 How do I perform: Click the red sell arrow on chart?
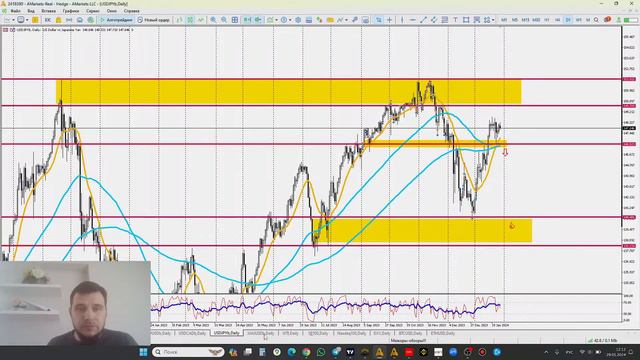click(x=505, y=152)
